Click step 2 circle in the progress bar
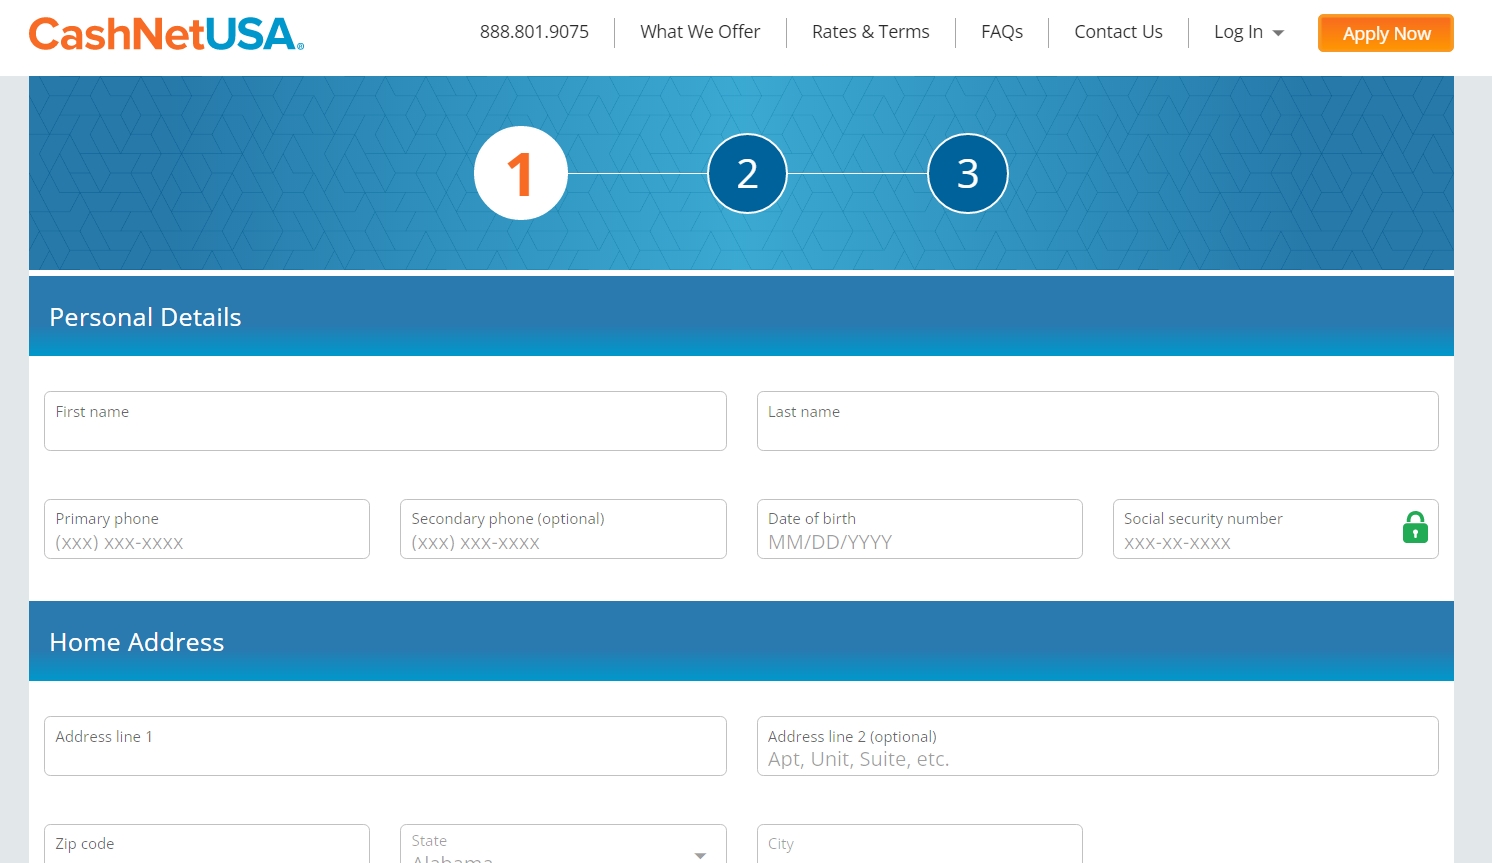Screen dimensions: 1492x863 (x=747, y=172)
